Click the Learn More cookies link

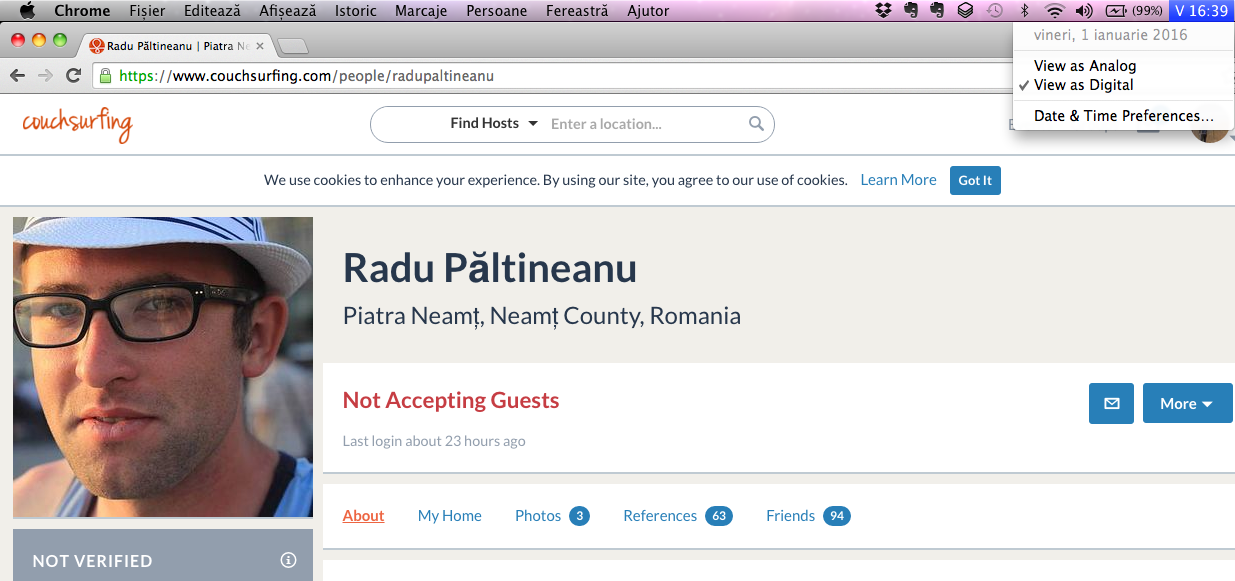pyautogui.click(x=898, y=180)
